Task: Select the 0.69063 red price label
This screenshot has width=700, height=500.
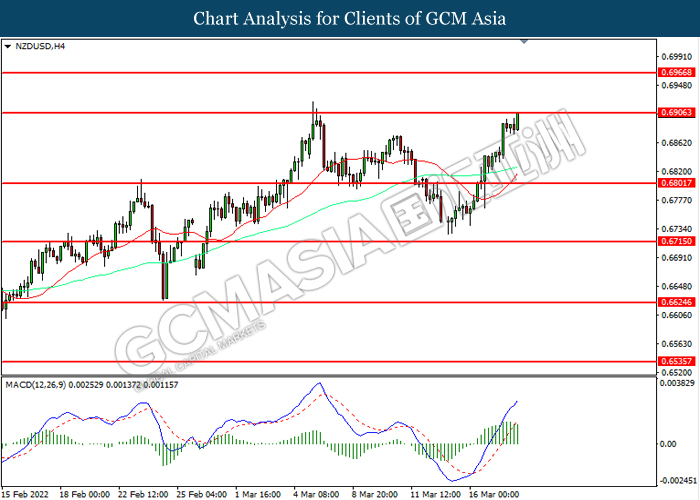Action: (676, 112)
